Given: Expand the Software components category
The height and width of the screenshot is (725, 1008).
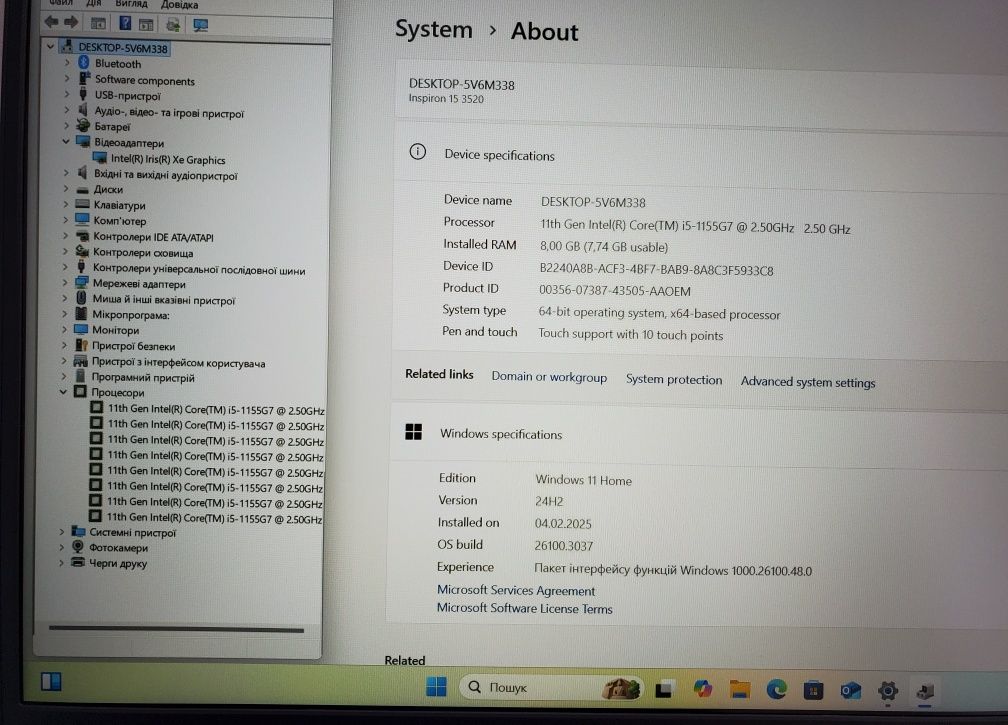Looking at the screenshot, I should pos(67,78).
